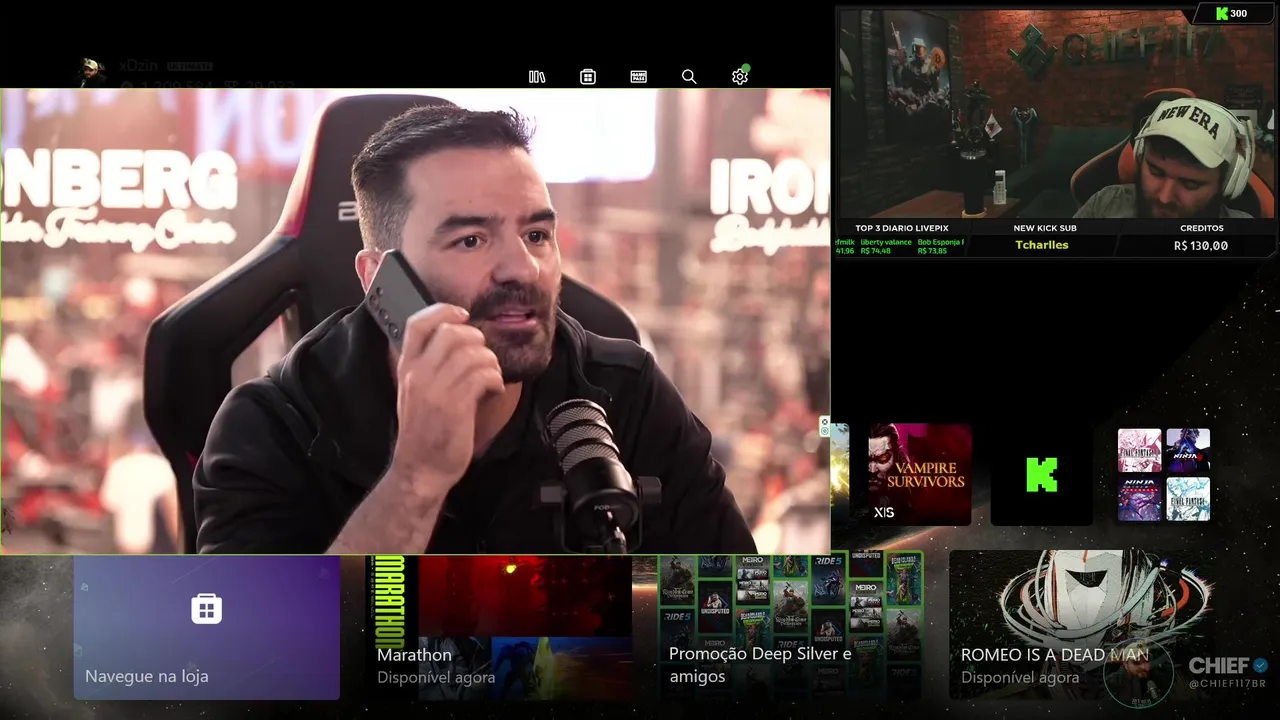Click the CREDITOS label

tap(1201, 228)
